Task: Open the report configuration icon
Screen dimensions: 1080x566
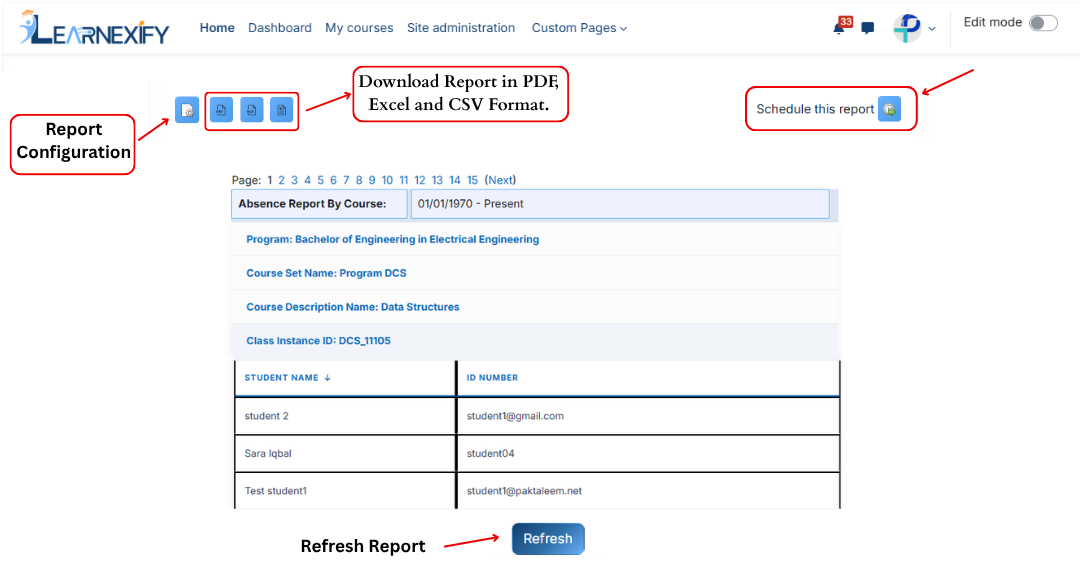Action: [x=187, y=109]
